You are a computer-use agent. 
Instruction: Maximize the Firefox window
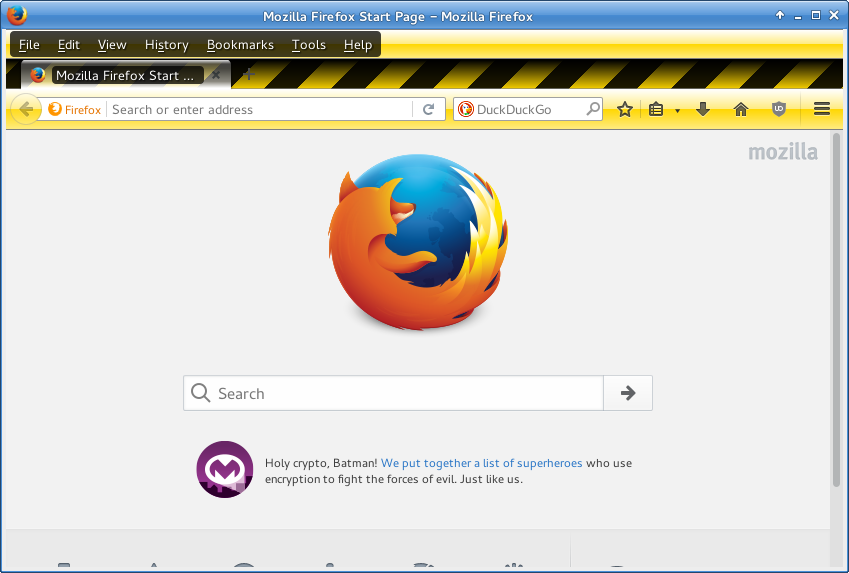[815, 15]
